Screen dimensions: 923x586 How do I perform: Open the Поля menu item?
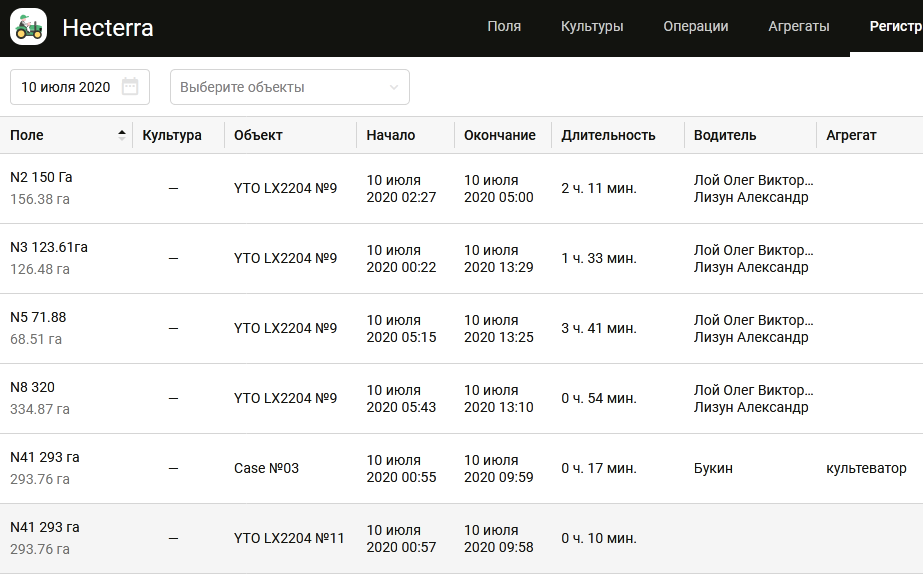(x=504, y=27)
